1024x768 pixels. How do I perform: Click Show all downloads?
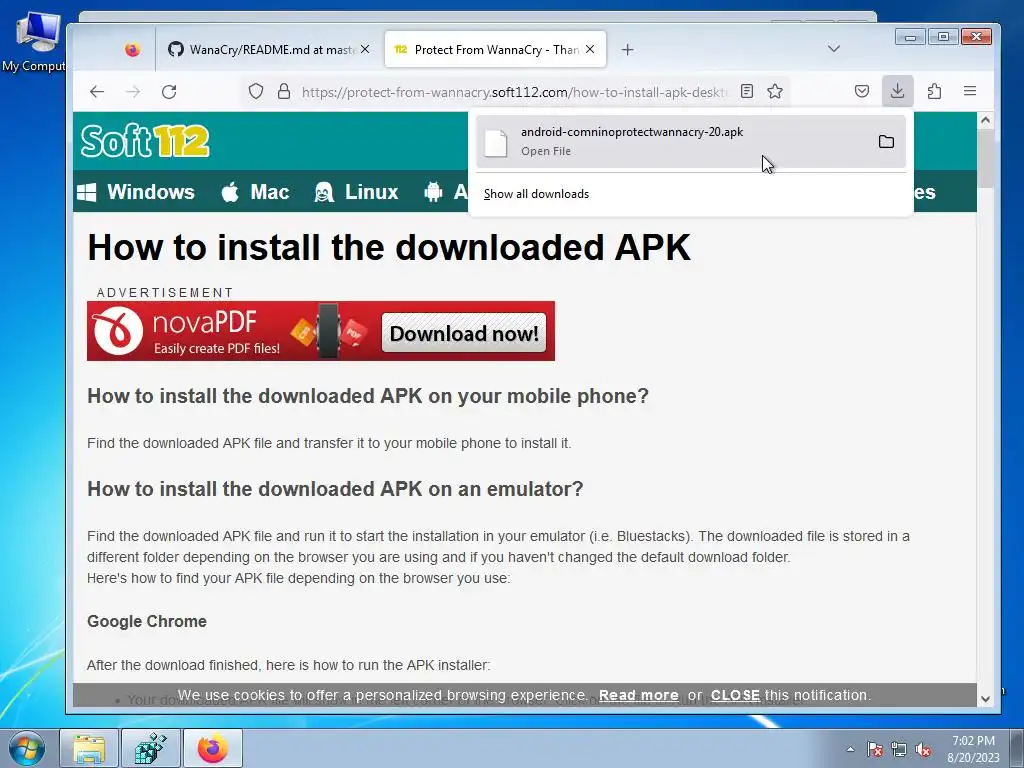(536, 194)
